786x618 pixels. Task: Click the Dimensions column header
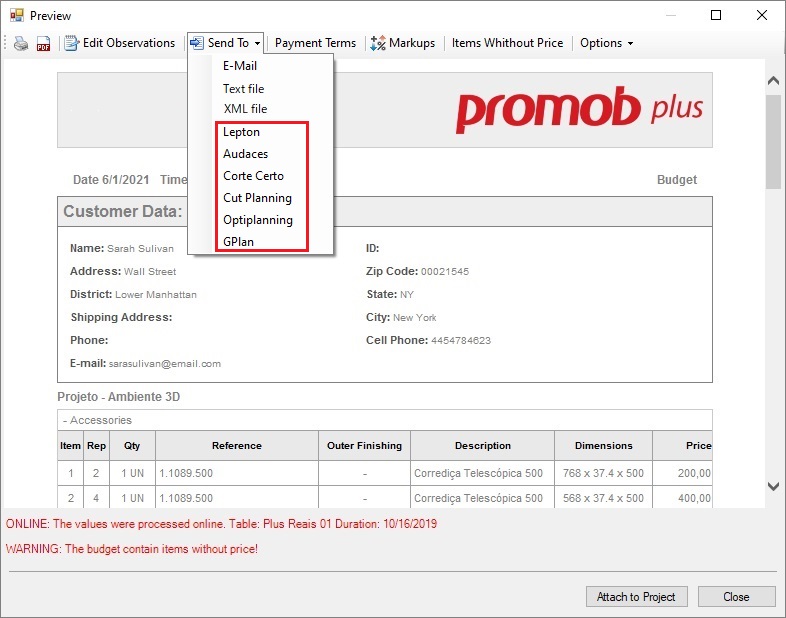pyautogui.click(x=604, y=446)
